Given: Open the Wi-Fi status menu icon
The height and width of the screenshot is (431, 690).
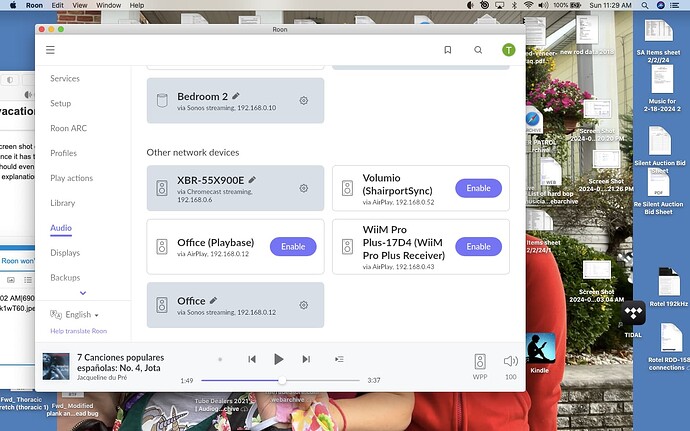Looking at the screenshot, I should point(529,5).
